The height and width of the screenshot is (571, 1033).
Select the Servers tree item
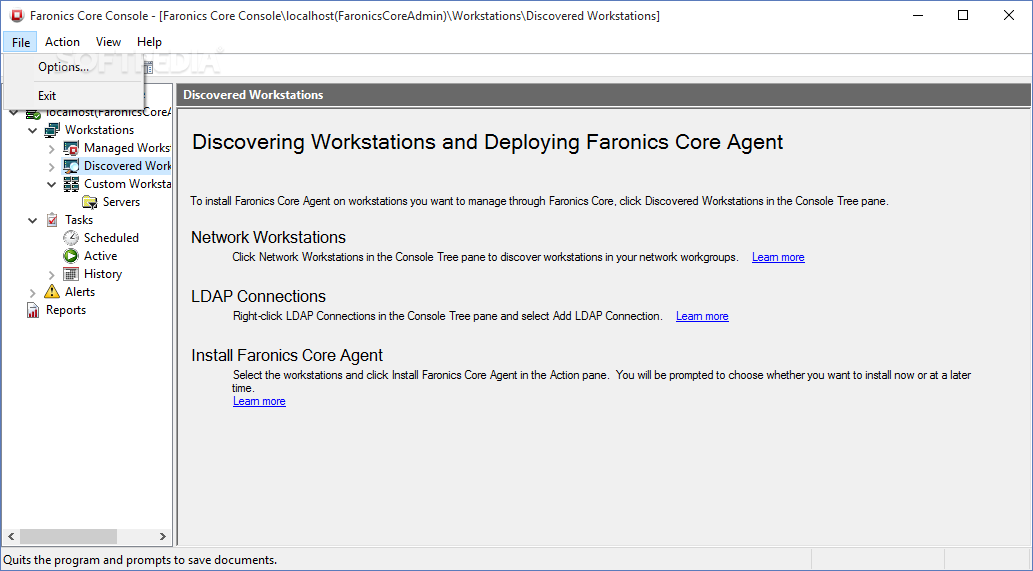click(121, 202)
